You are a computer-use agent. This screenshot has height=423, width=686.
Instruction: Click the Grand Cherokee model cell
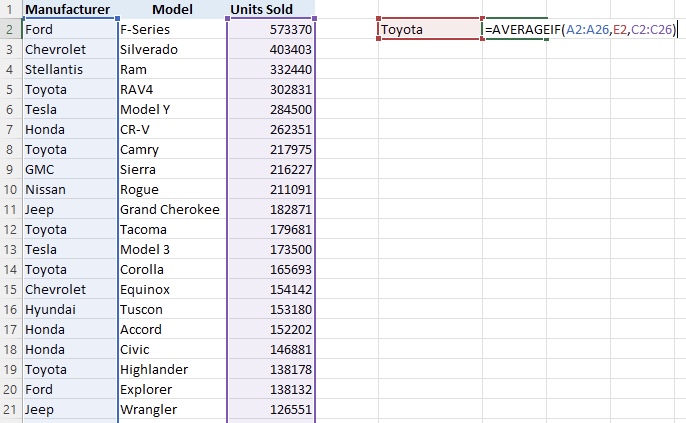(172, 210)
